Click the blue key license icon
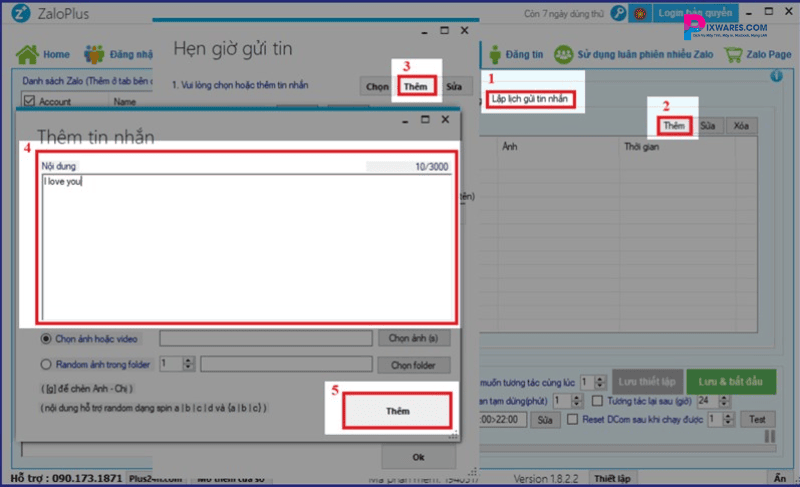Image resolution: width=800 pixels, height=487 pixels. coord(618,13)
